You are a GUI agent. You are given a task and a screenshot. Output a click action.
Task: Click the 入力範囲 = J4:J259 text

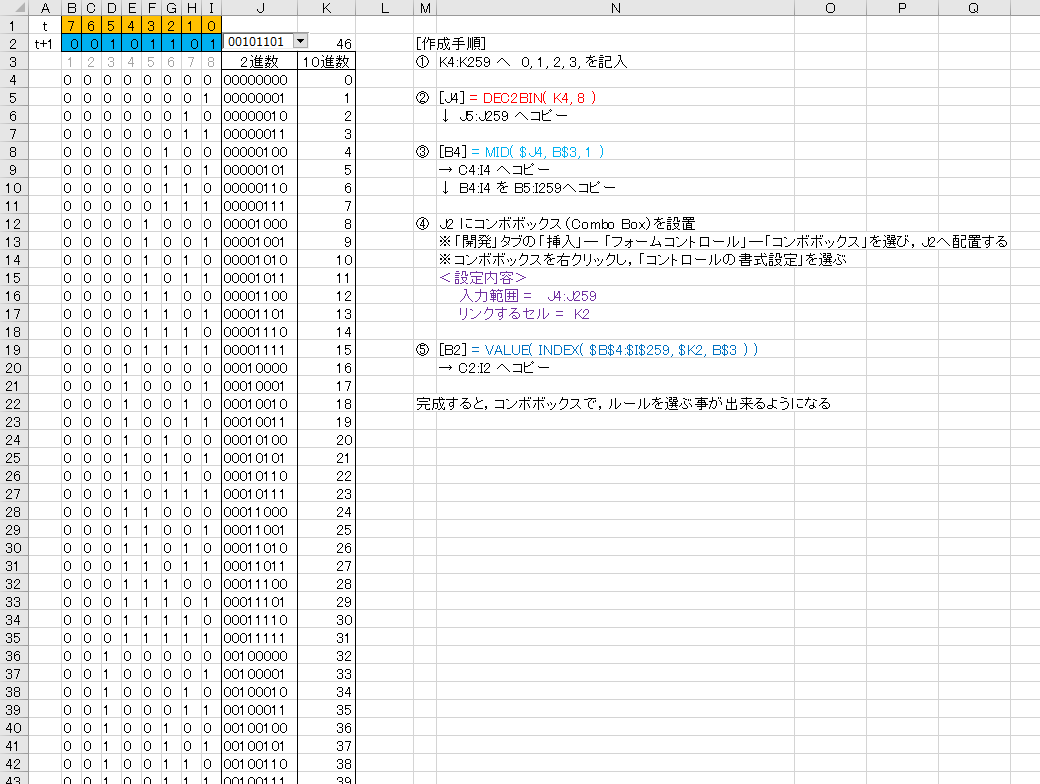528,296
